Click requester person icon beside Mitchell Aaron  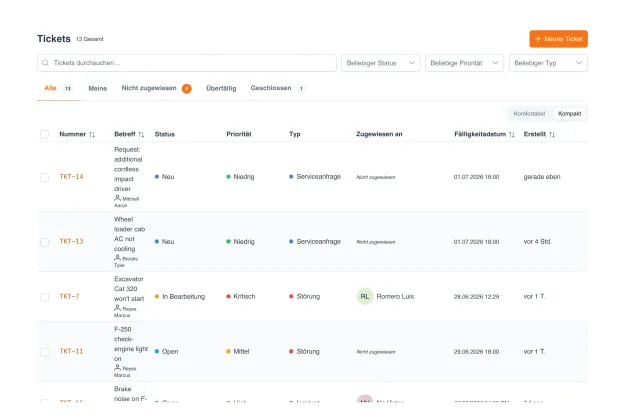(x=117, y=198)
